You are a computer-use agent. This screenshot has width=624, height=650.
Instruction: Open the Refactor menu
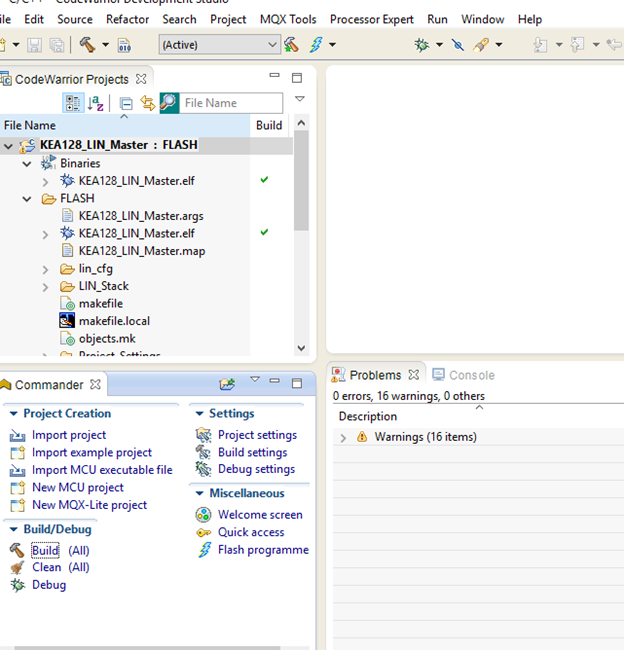pyautogui.click(x=127, y=19)
